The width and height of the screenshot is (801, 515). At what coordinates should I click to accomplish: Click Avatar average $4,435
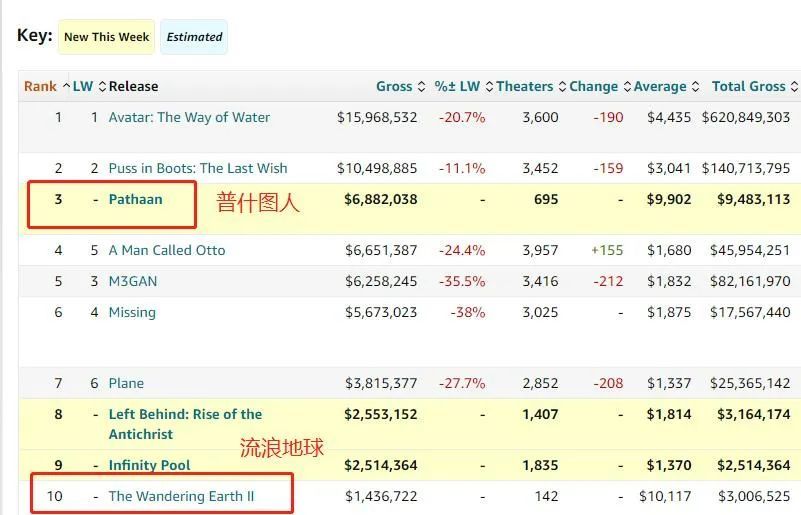[669, 118]
